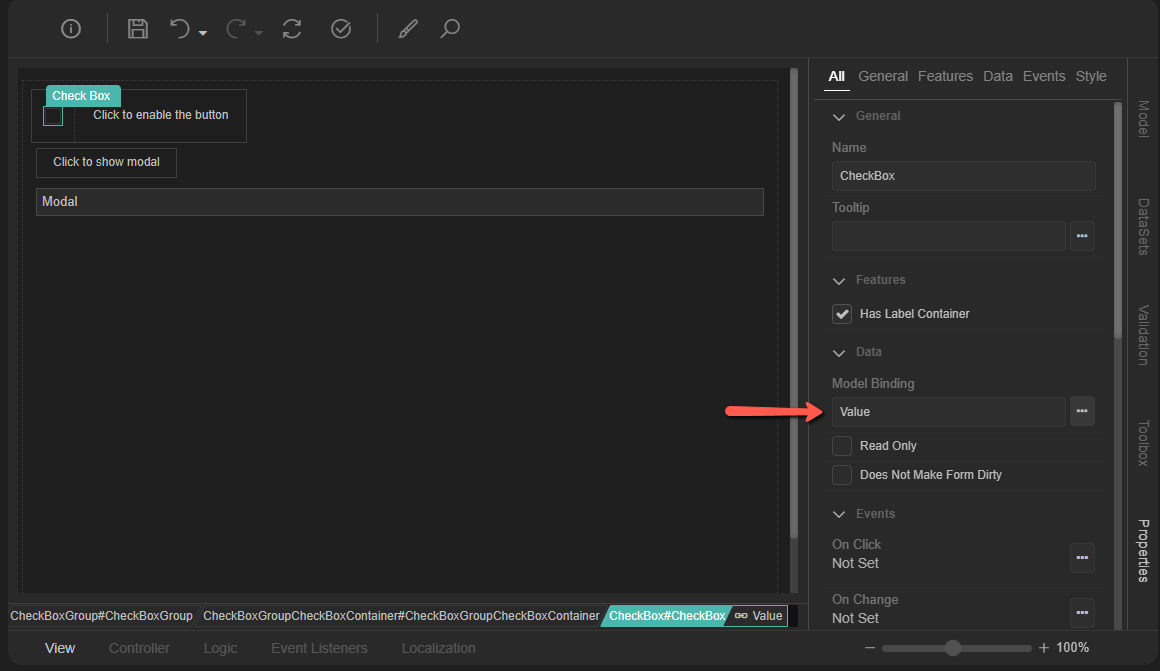Image resolution: width=1160 pixels, height=671 pixels.
Task: Refresh the form view
Action: pyautogui.click(x=291, y=29)
